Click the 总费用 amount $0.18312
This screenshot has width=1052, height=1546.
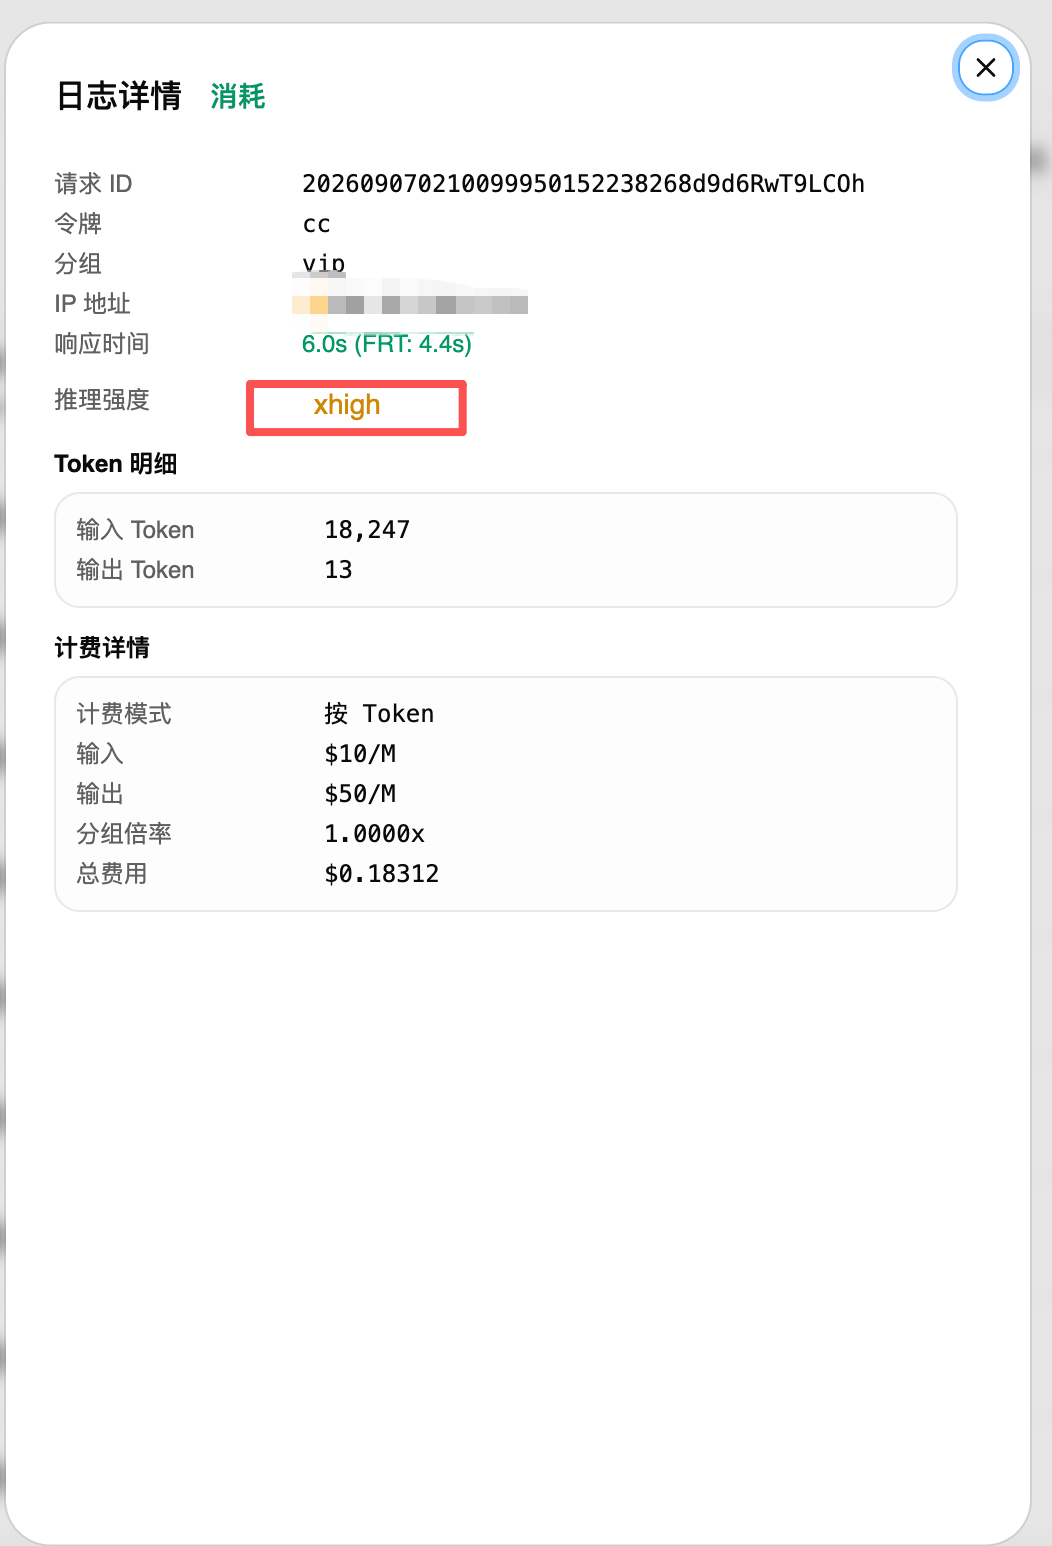point(382,874)
